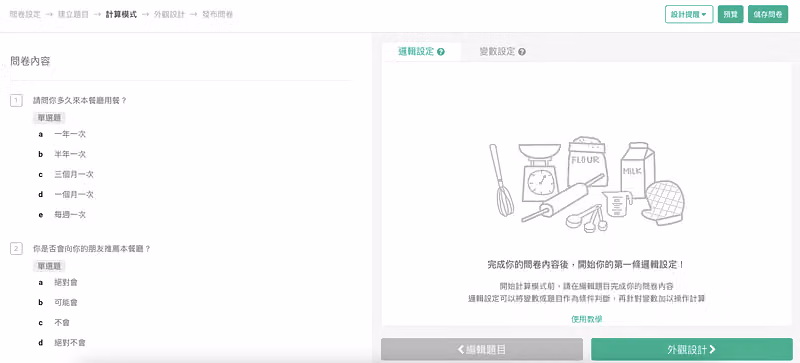
Task: Click the 儲存問卷 button
Action: [x=768, y=14]
